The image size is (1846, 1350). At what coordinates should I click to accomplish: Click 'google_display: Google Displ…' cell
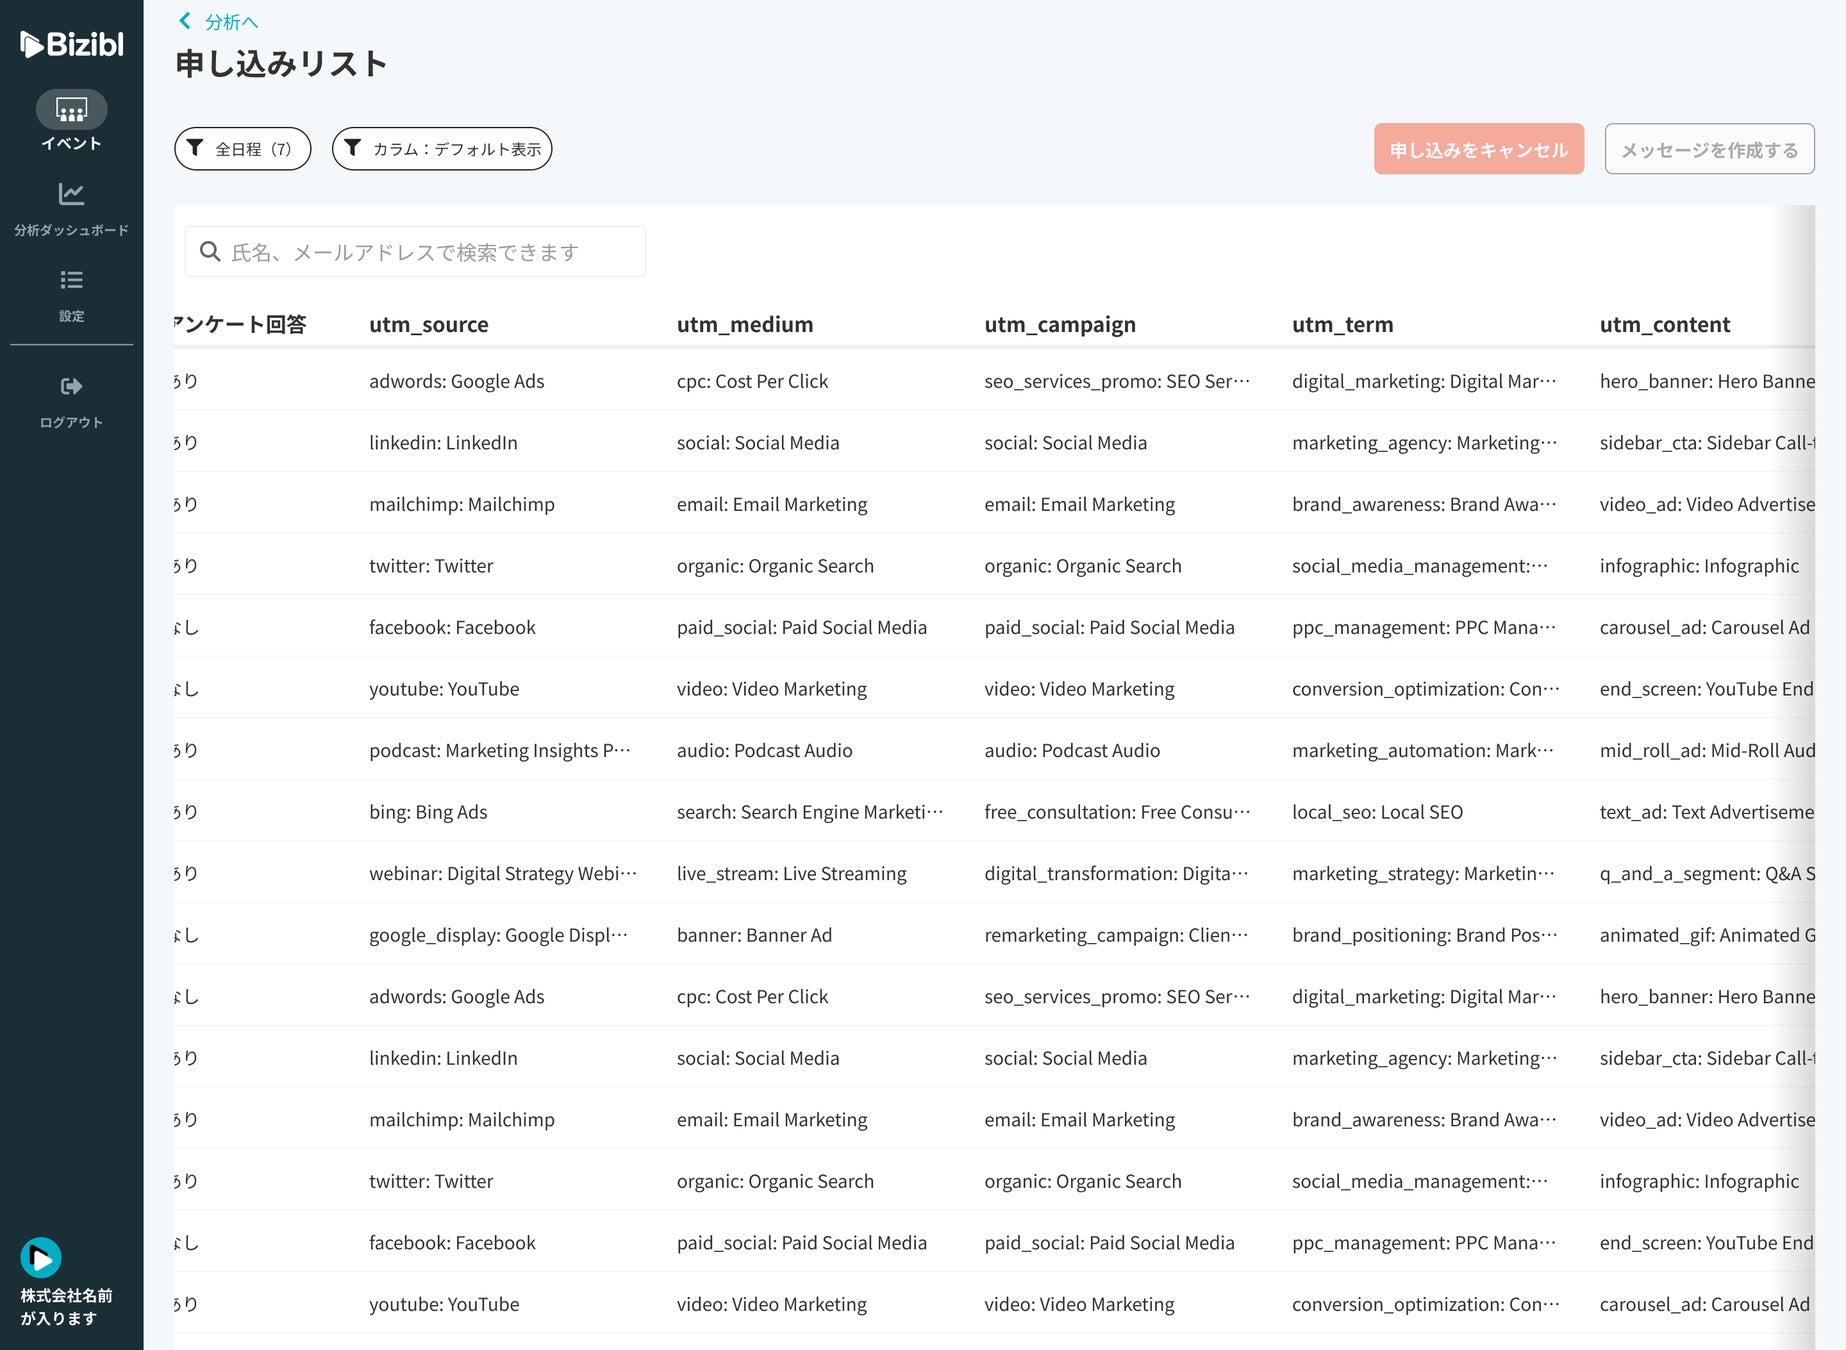499,935
